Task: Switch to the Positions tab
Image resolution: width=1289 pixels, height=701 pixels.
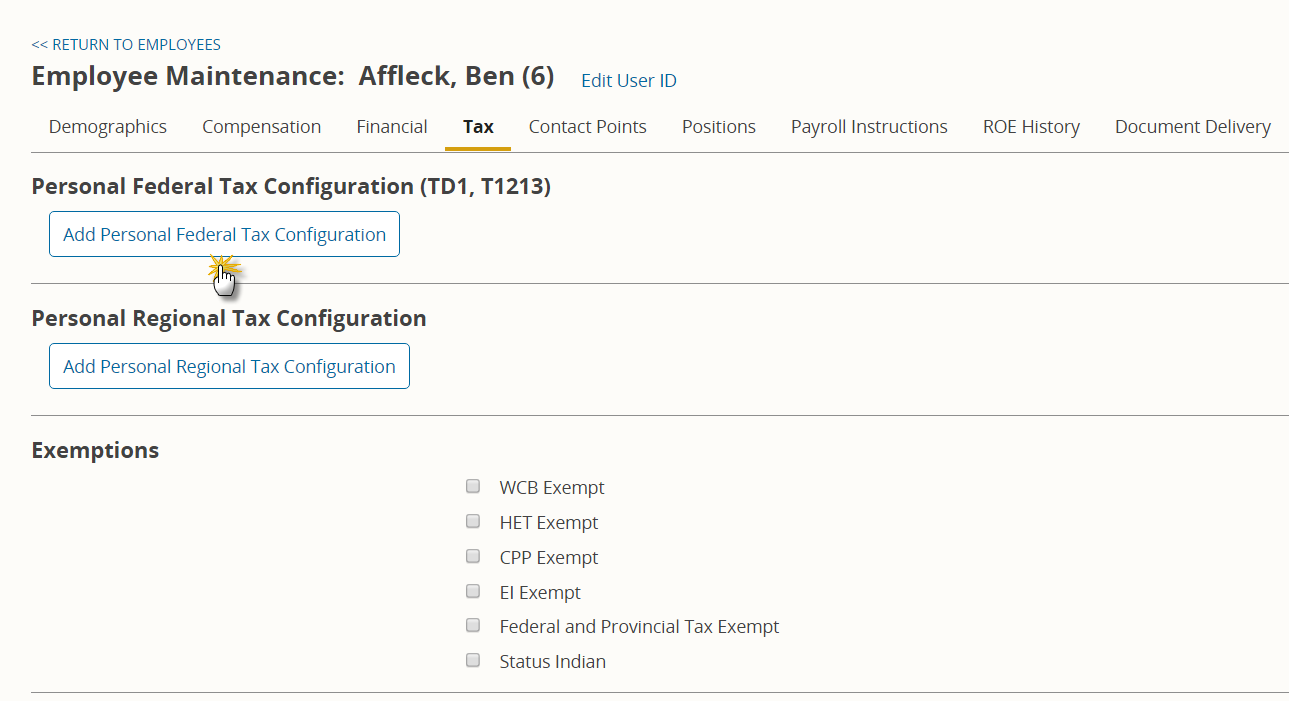Action: [719, 127]
